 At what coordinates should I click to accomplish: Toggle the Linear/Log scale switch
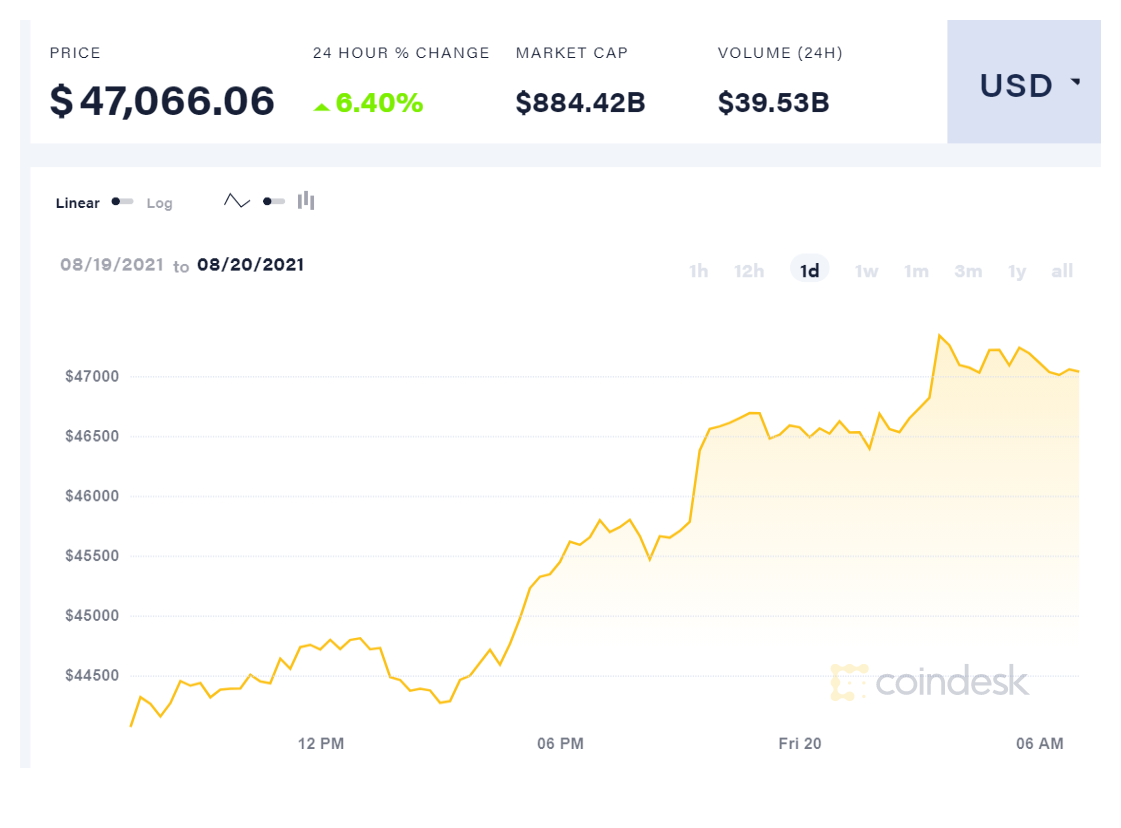click(x=123, y=202)
